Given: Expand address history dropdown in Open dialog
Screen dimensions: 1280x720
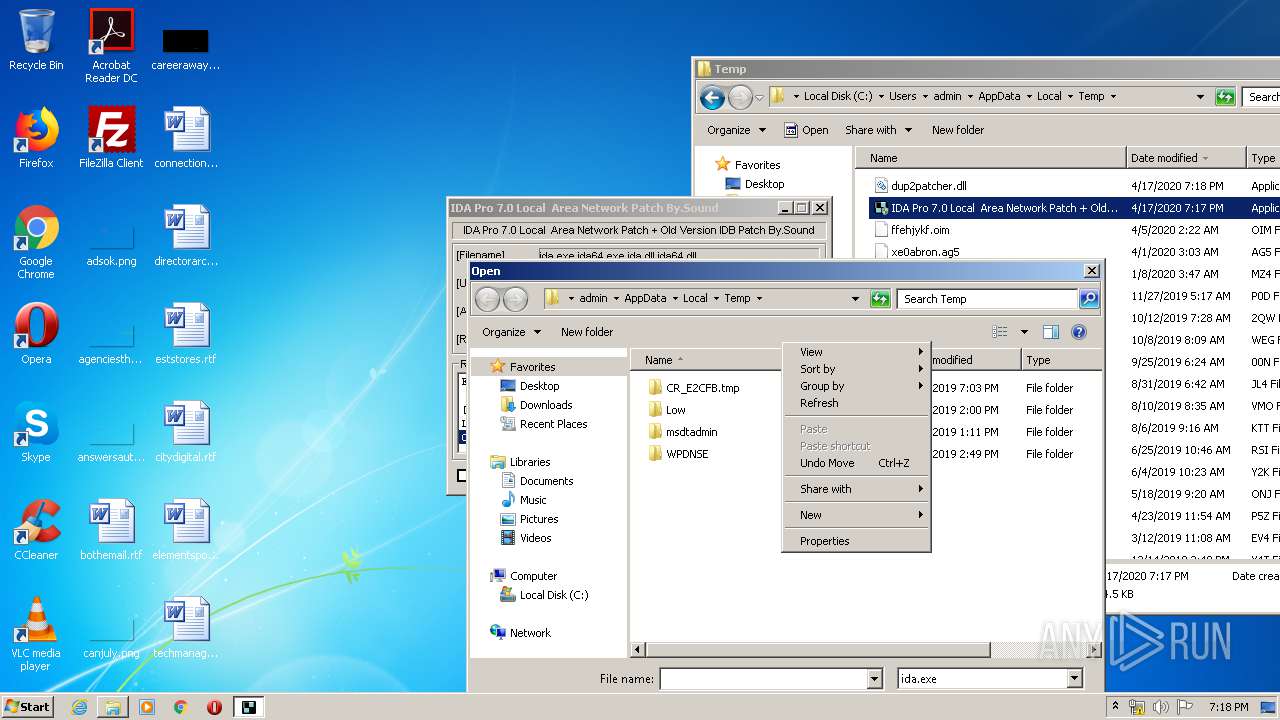Looking at the screenshot, I should pos(855,298).
